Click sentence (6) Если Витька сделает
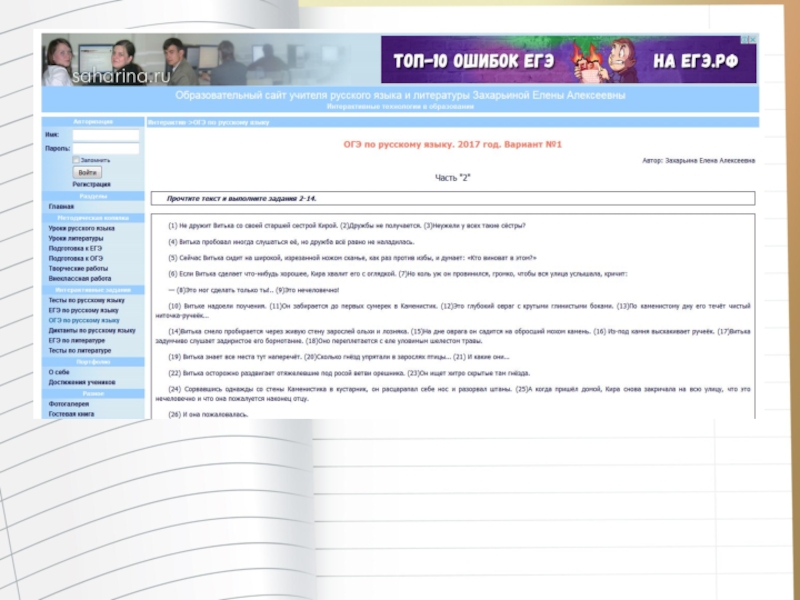The width and height of the screenshot is (800, 600). (x=282, y=274)
